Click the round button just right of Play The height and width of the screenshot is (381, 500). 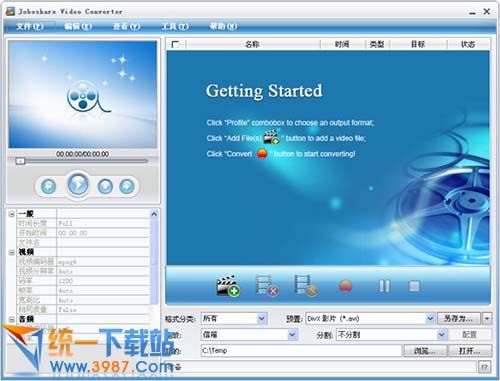point(105,186)
